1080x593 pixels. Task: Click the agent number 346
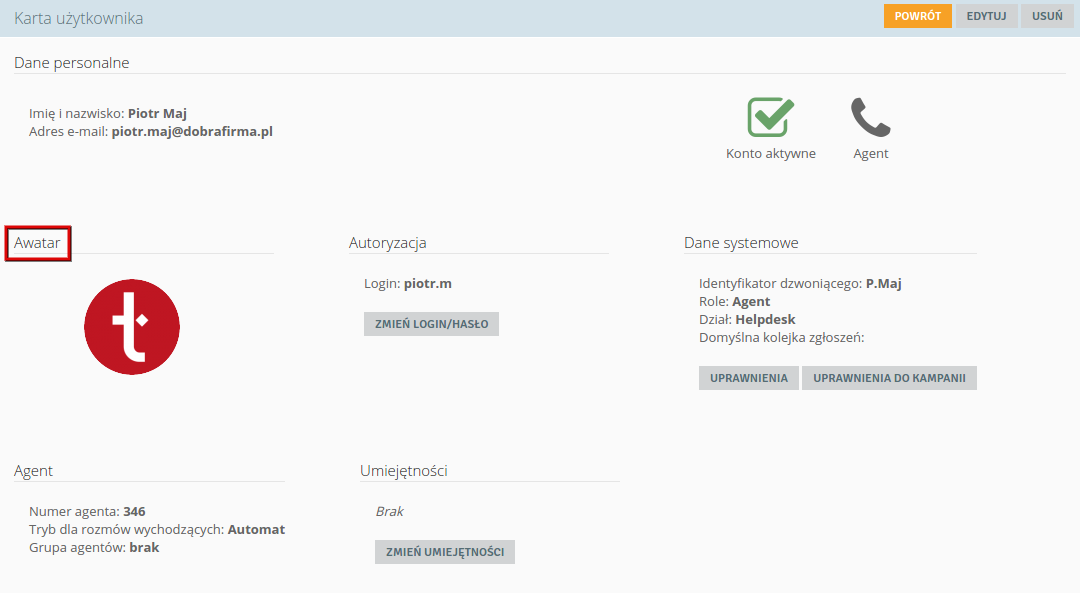134,512
